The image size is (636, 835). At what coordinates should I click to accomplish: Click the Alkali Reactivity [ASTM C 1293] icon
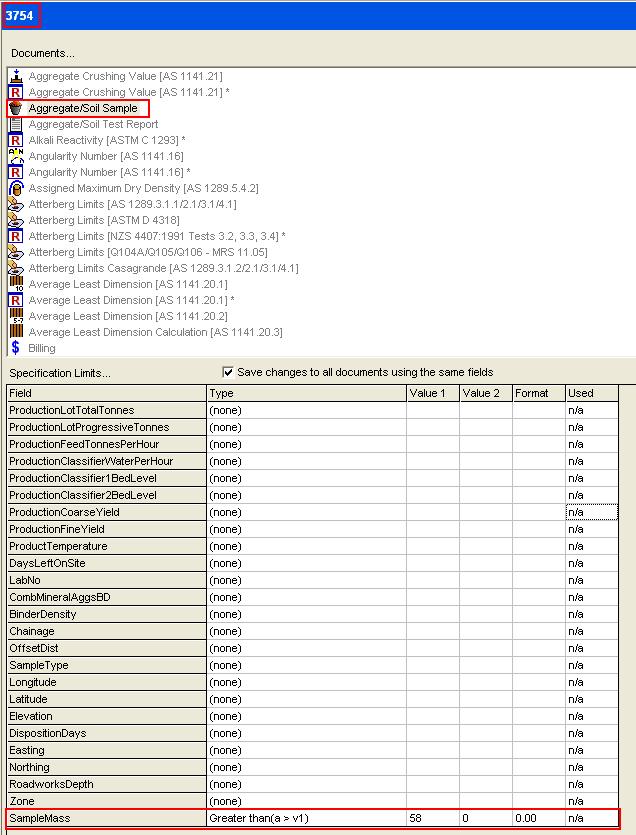(16, 140)
